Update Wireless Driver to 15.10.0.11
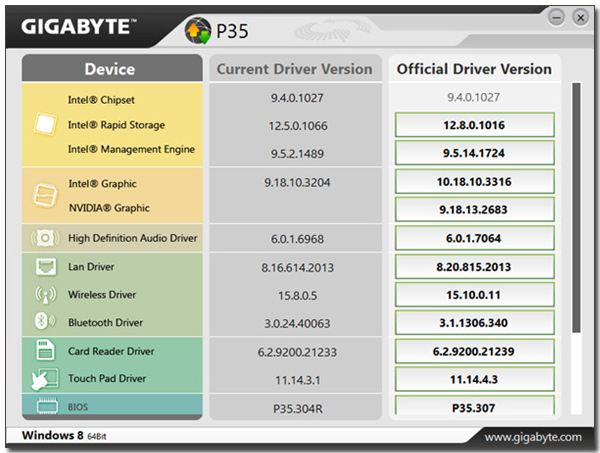The image size is (600, 453). click(474, 295)
